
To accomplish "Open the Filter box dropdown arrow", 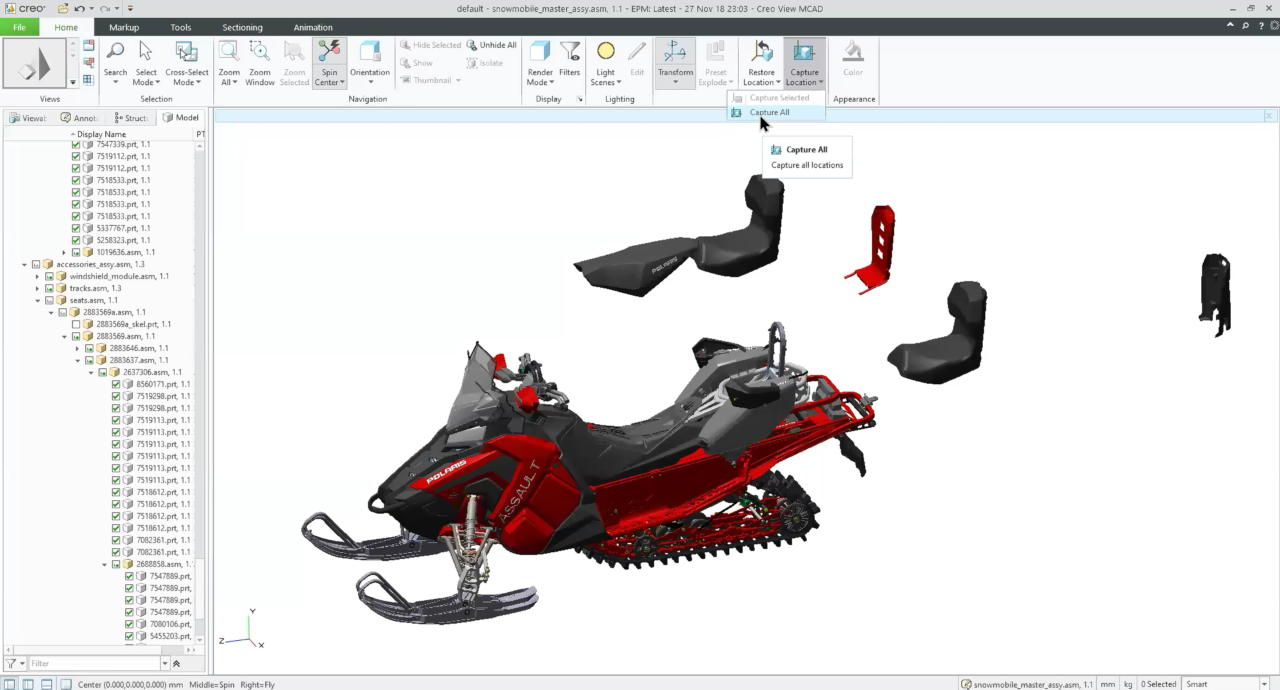I will 165,663.
